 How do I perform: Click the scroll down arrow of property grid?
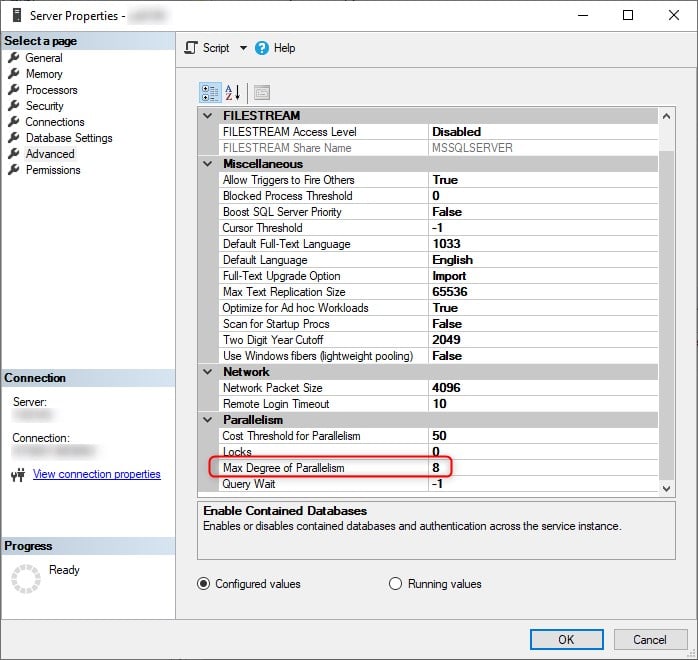[666, 488]
